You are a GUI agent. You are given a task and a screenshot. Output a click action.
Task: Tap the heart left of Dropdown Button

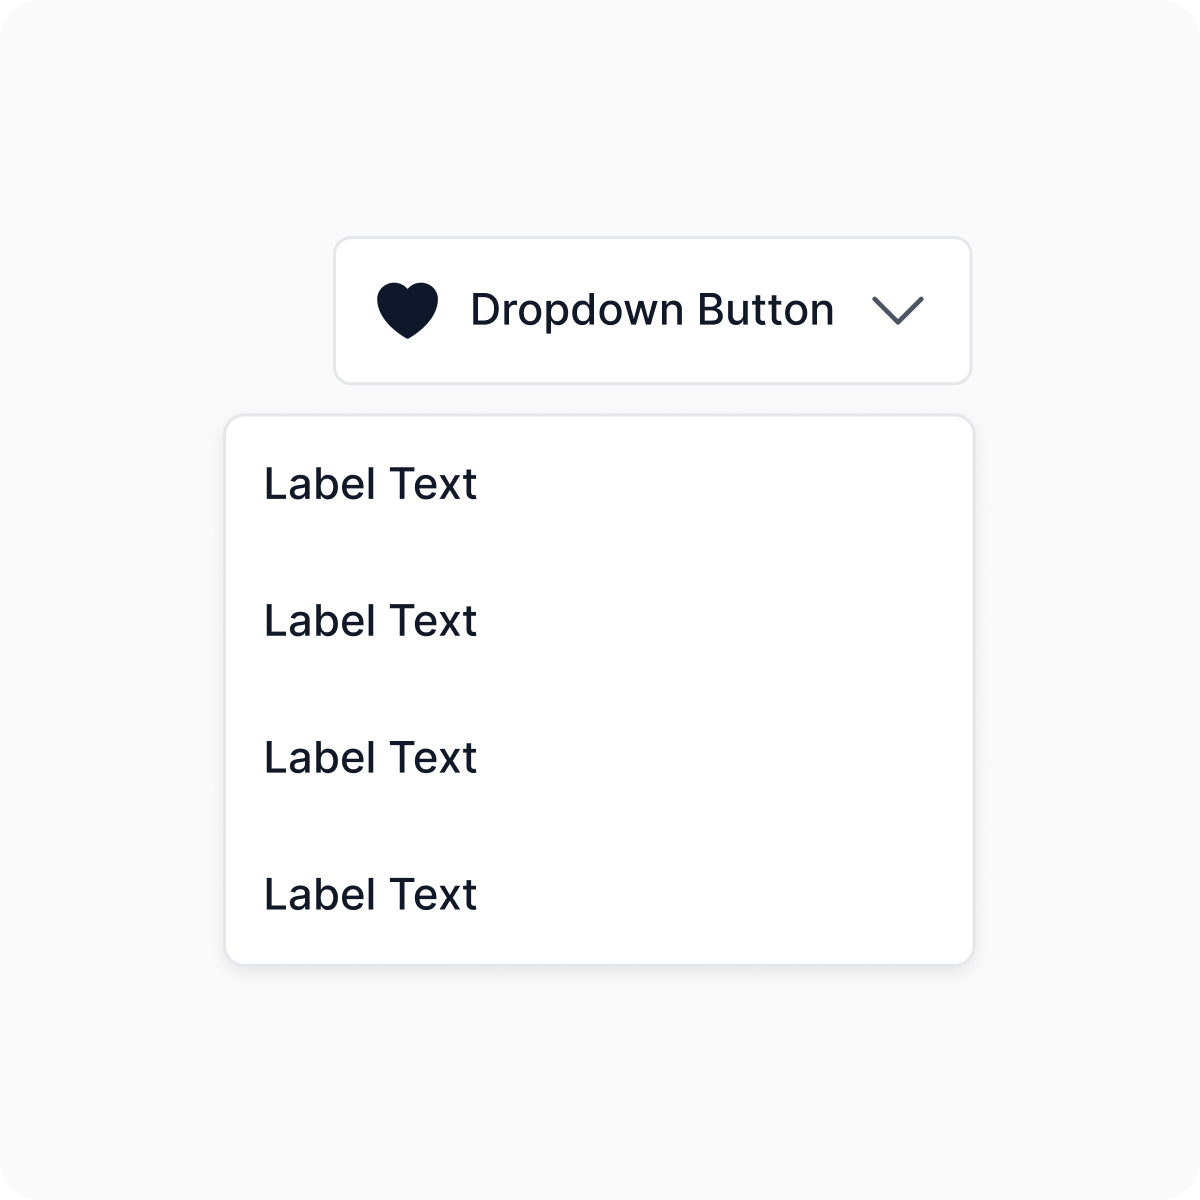click(407, 310)
